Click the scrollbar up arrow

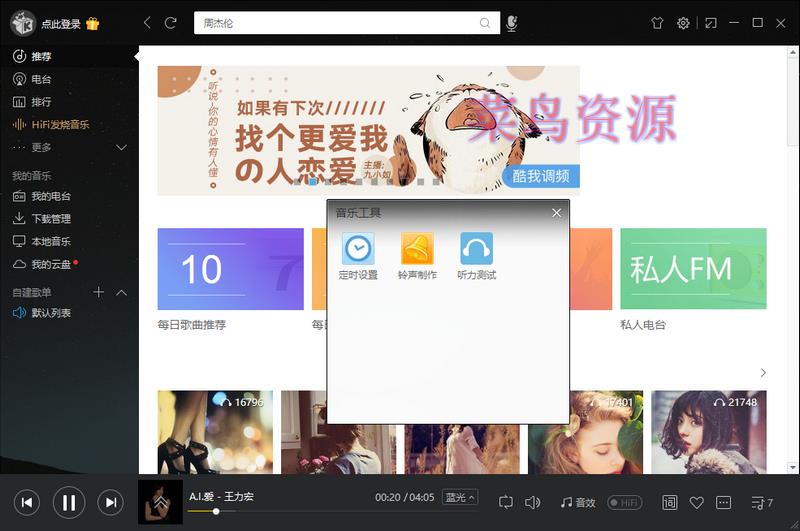(792, 52)
